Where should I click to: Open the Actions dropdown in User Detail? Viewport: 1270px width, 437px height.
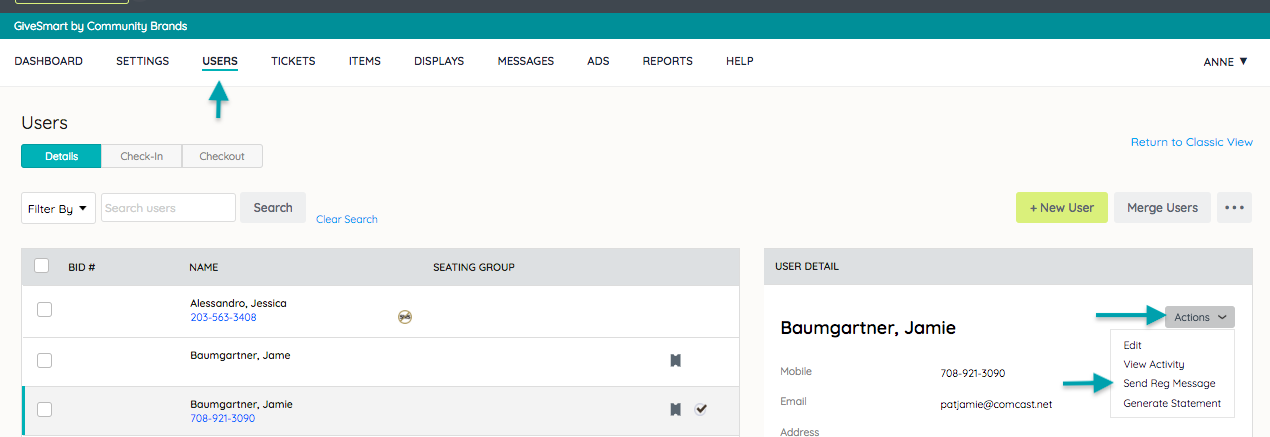pos(1199,317)
